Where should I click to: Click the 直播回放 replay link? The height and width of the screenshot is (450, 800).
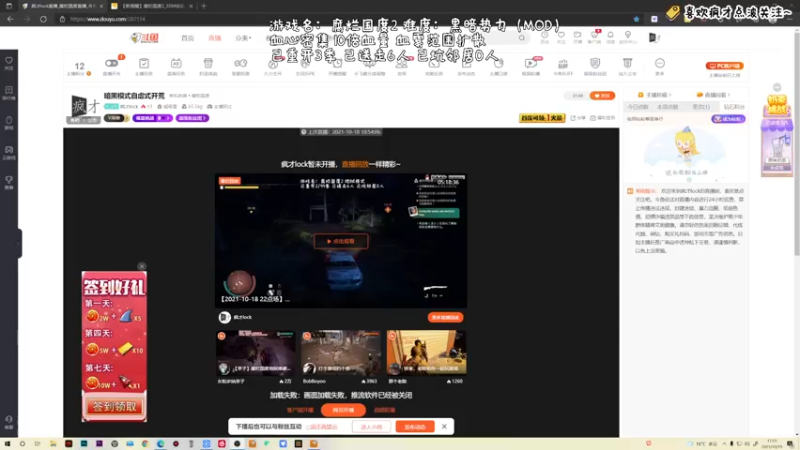(x=355, y=164)
